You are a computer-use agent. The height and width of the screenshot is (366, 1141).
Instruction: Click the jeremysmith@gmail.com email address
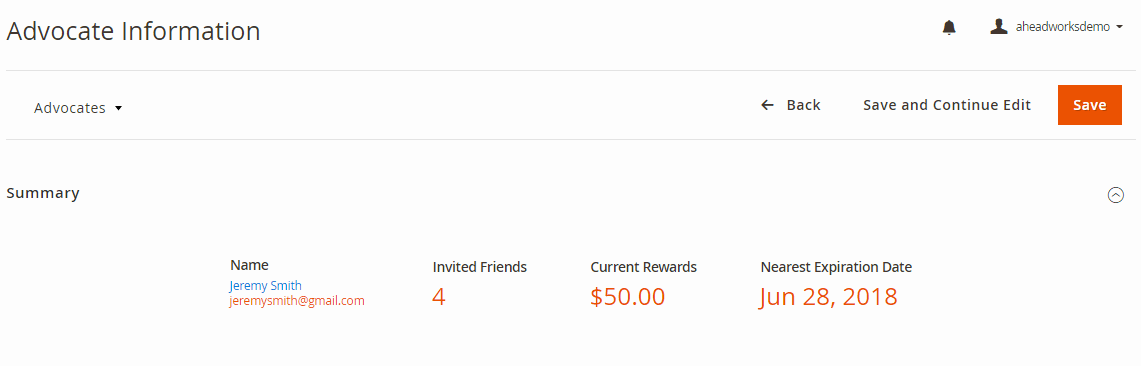pos(297,301)
